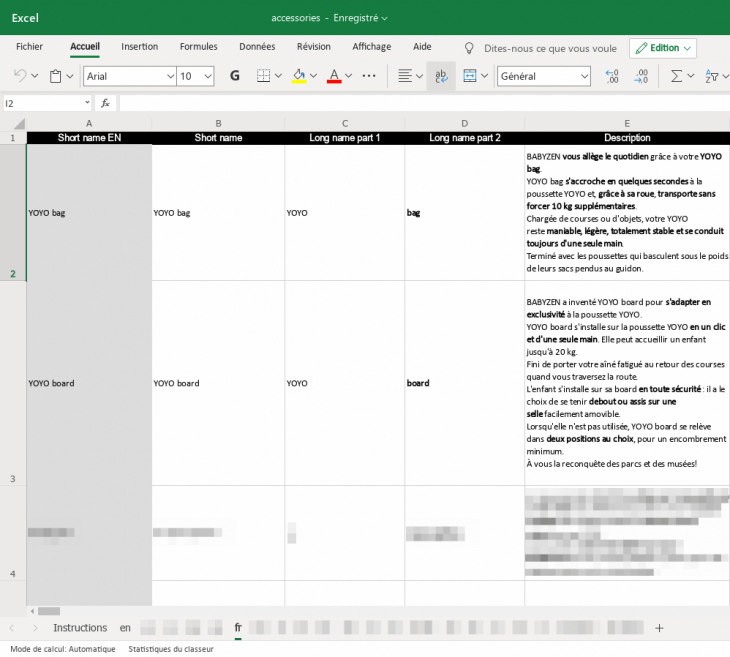This screenshot has width=730, height=657.
Task: Click the Short name EN header cell
Action: 89,138
